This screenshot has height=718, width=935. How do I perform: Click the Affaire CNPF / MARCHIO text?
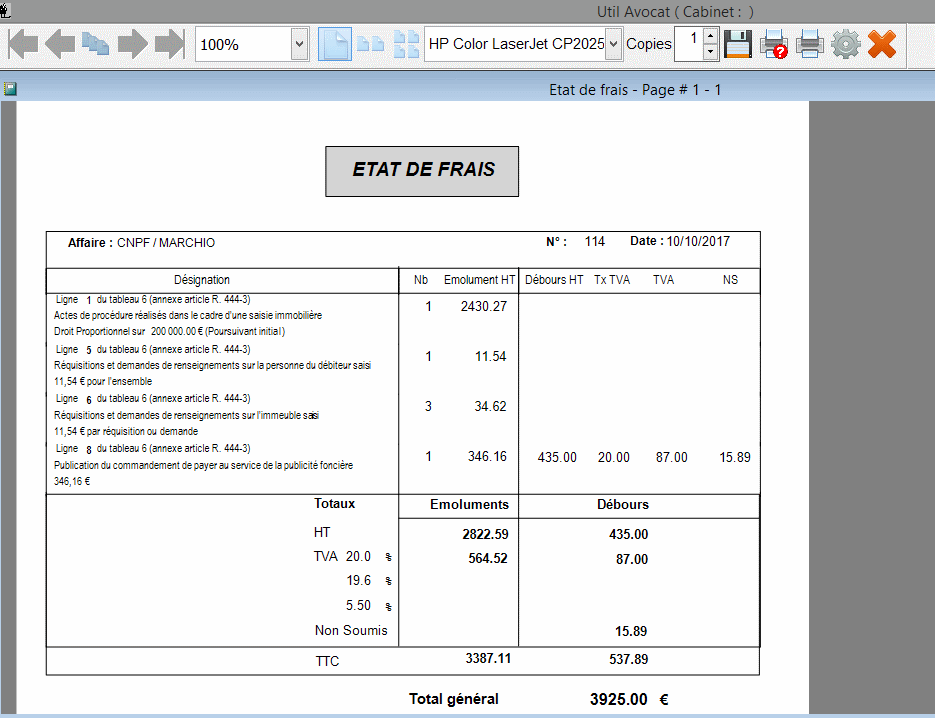[x=141, y=243]
